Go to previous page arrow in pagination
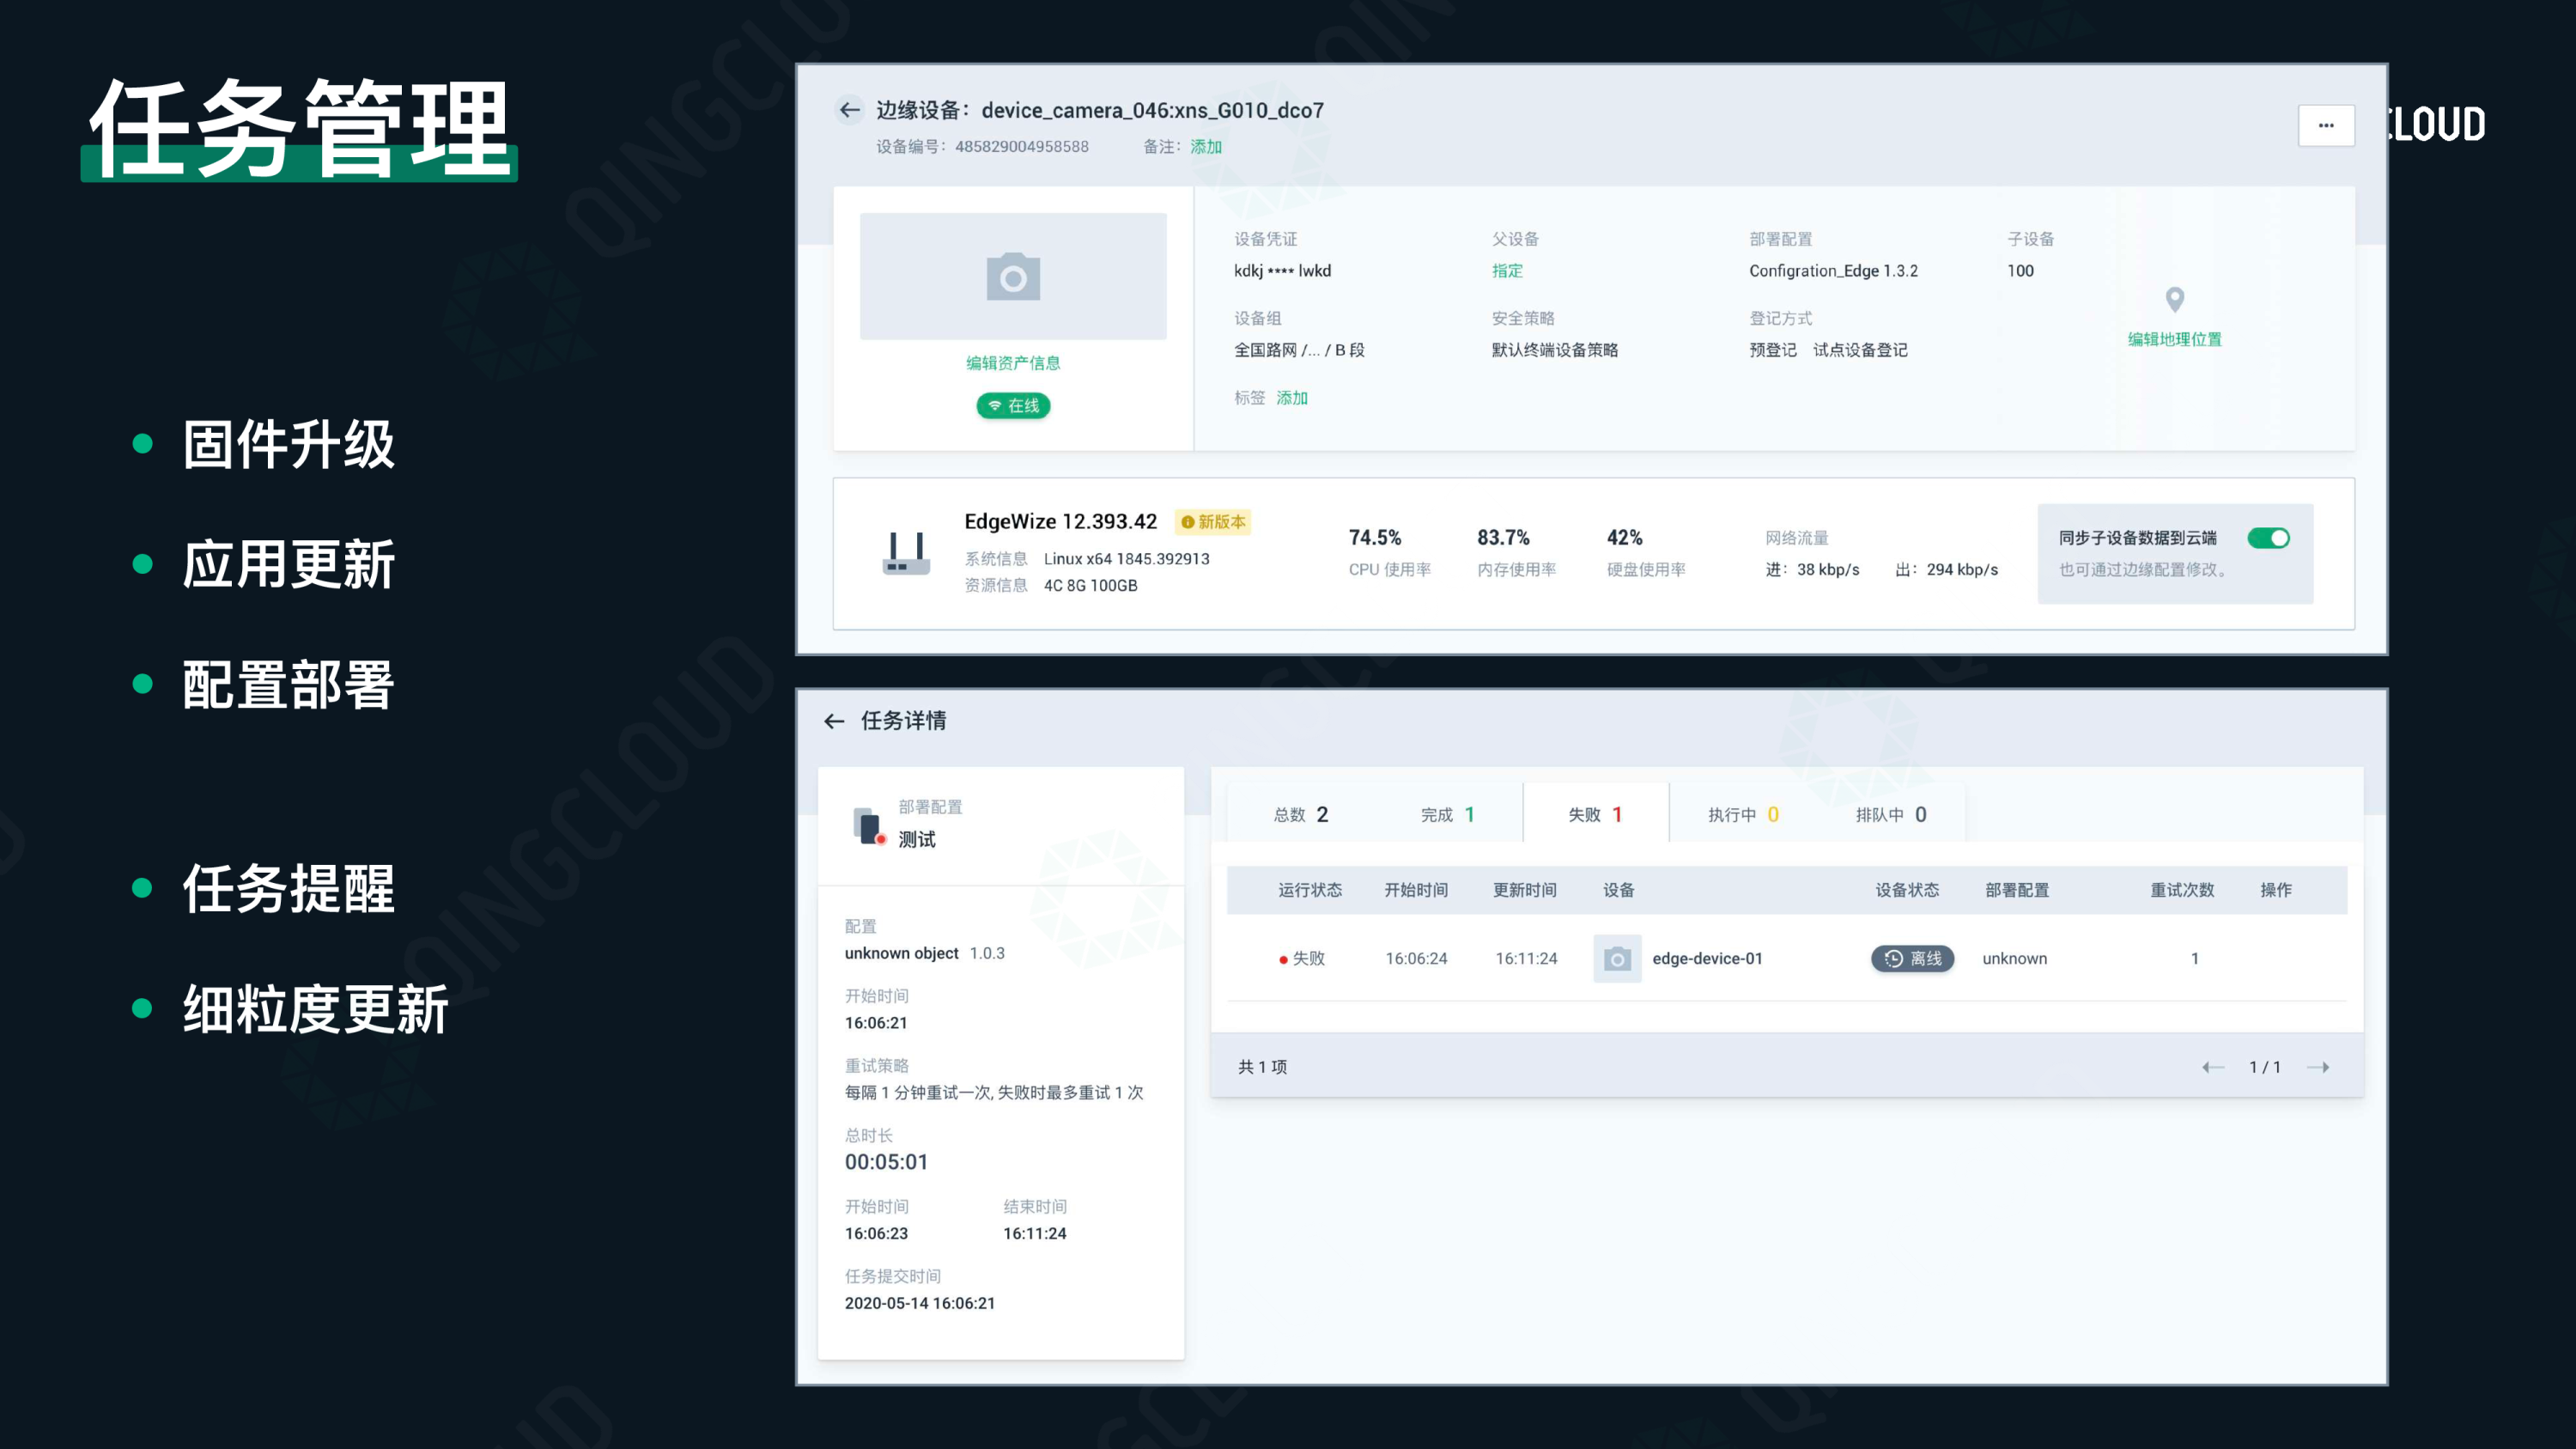Viewport: 2576px width, 1449px height. pos(2213,1067)
